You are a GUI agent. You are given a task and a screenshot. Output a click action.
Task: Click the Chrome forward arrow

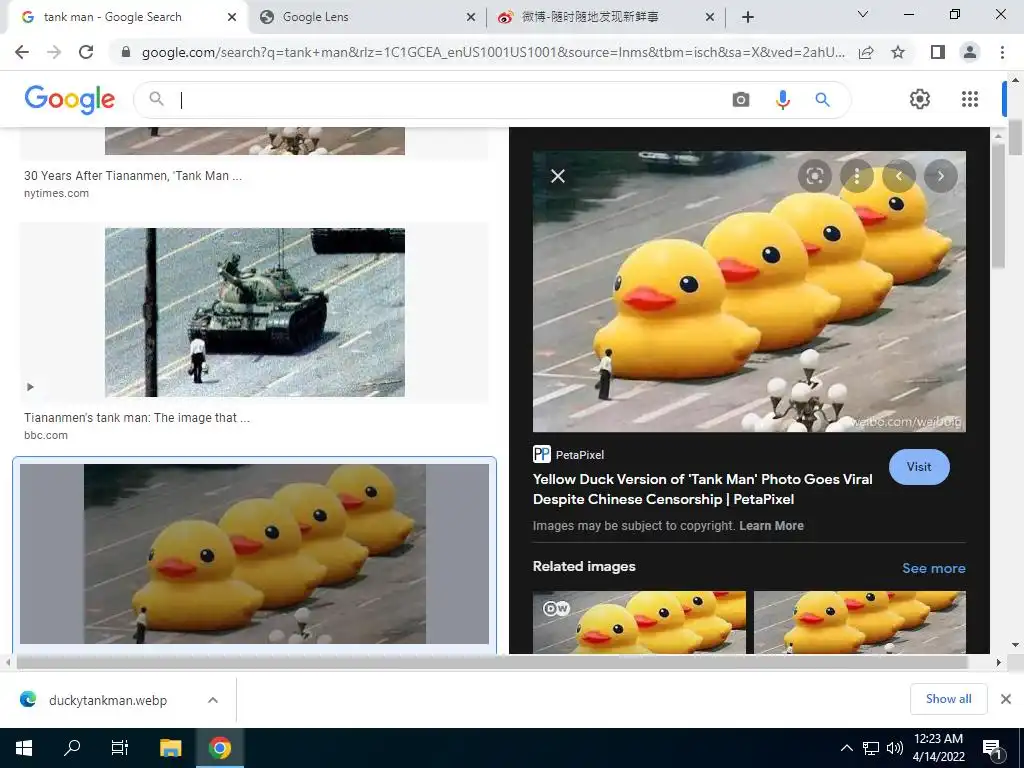(x=54, y=52)
